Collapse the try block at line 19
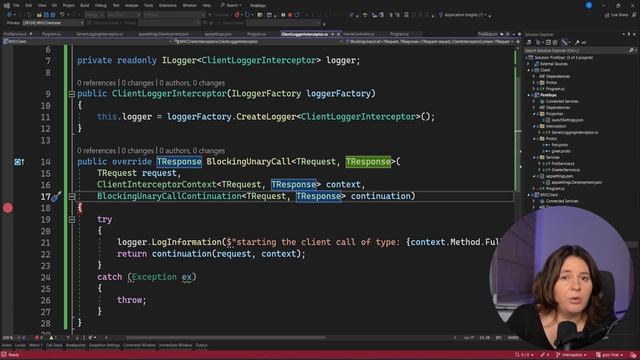The height and width of the screenshot is (360, 640). pyautogui.click(x=71, y=220)
